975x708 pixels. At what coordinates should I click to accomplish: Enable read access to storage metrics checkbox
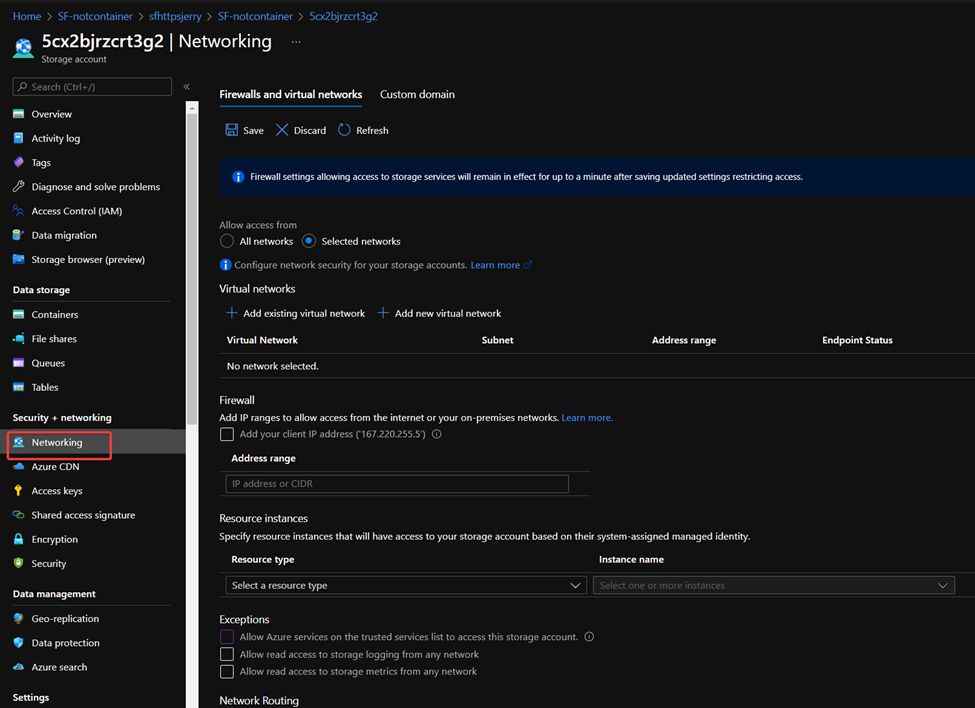227,671
